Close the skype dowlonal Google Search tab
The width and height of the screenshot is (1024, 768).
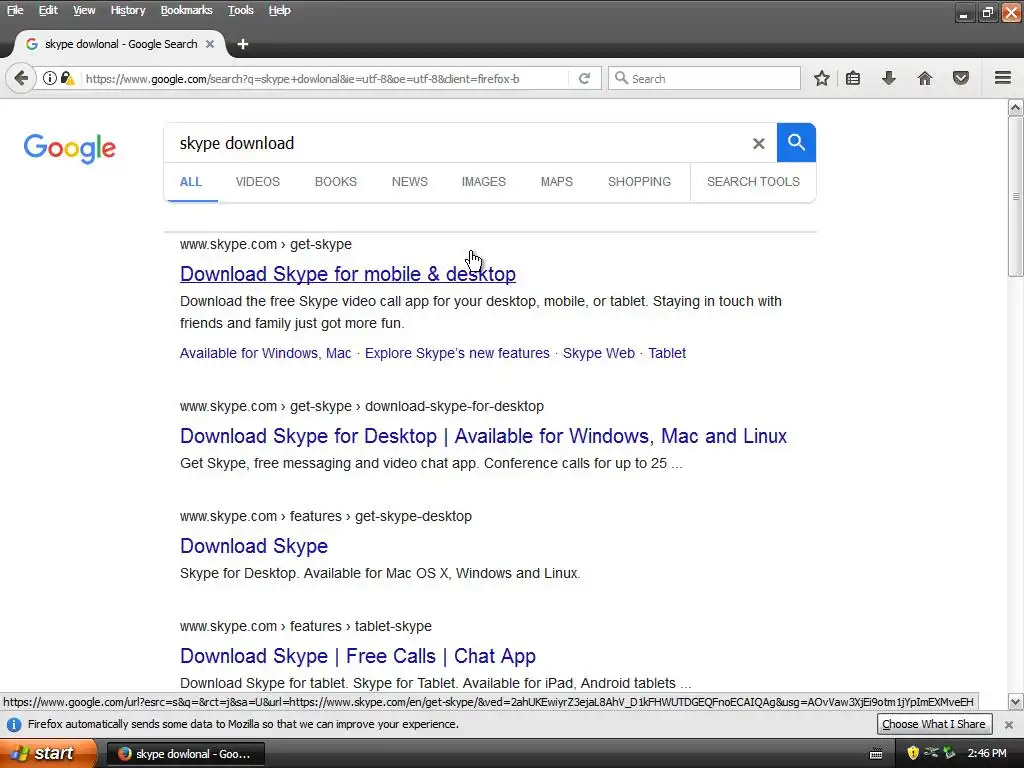point(210,44)
